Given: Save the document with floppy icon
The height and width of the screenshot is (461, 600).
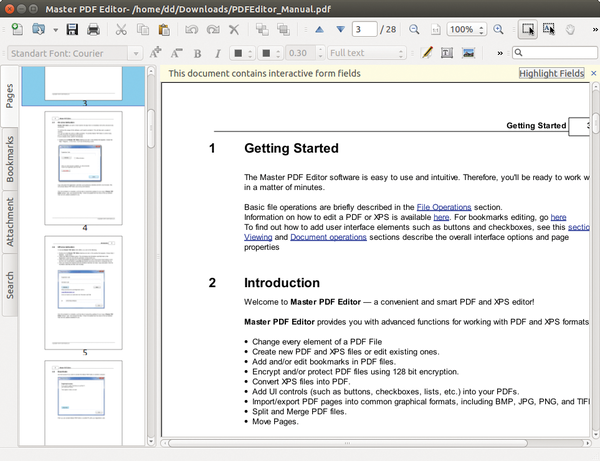Looking at the screenshot, I should coord(72,29).
